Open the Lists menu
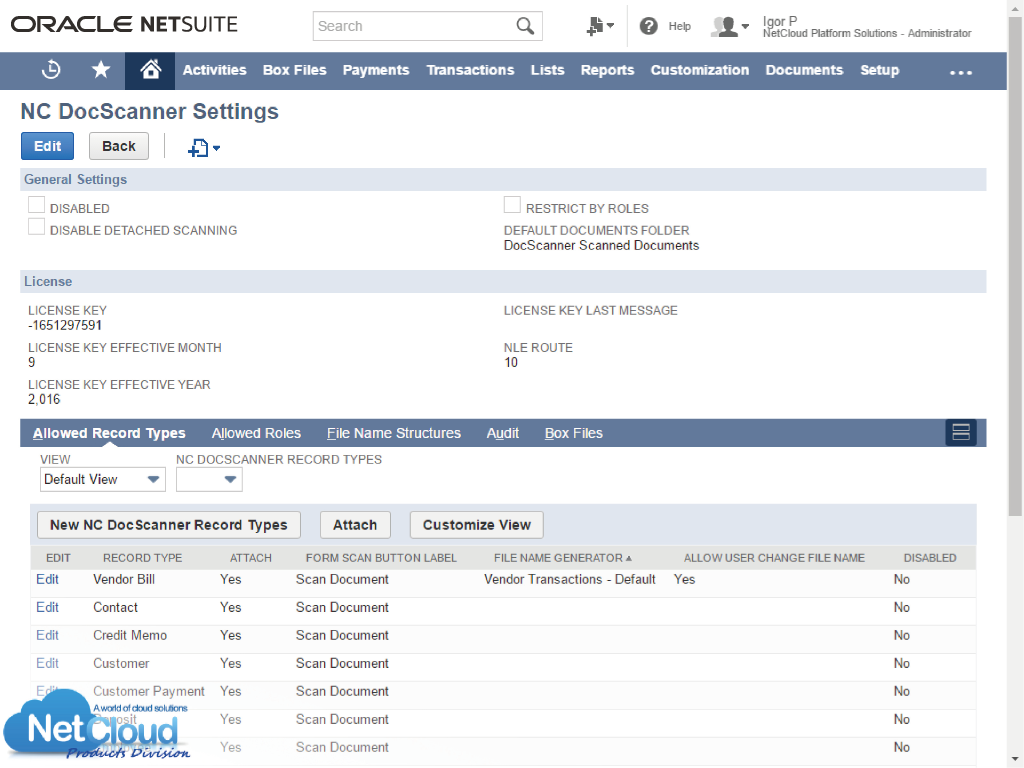Screen dimensions: 1024x768 pos(547,70)
